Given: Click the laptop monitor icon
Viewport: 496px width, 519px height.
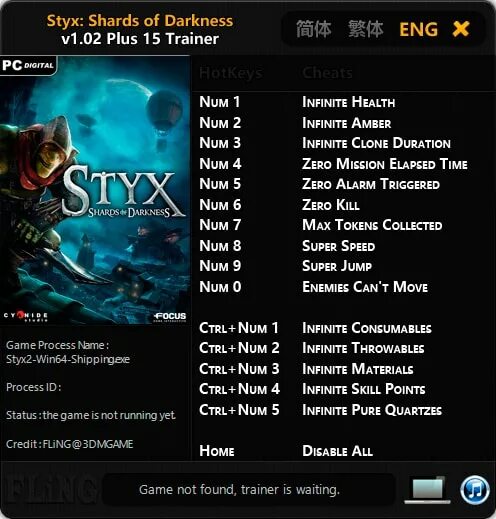Looking at the screenshot, I should tap(428, 490).
